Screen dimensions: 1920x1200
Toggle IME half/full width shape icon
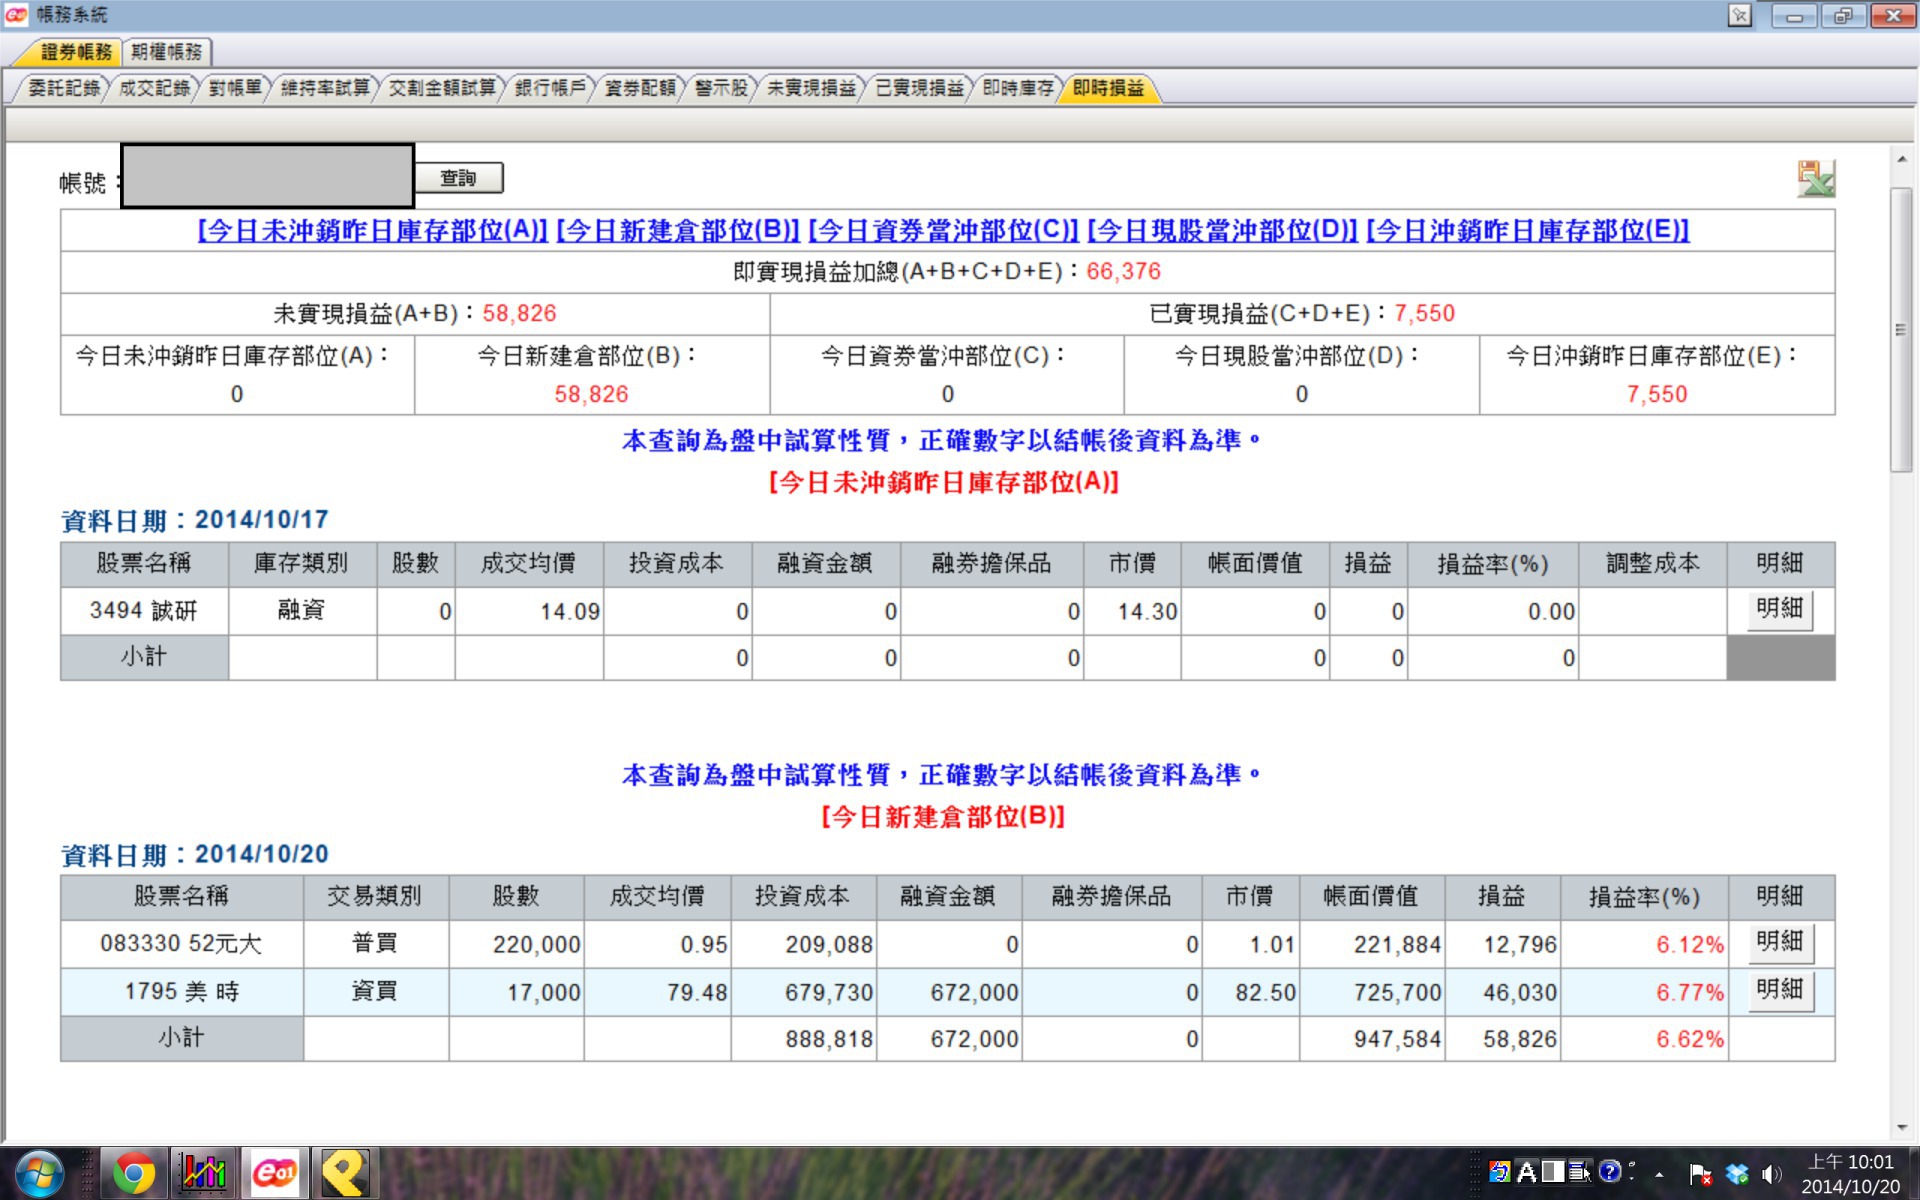(1553, 1172)
